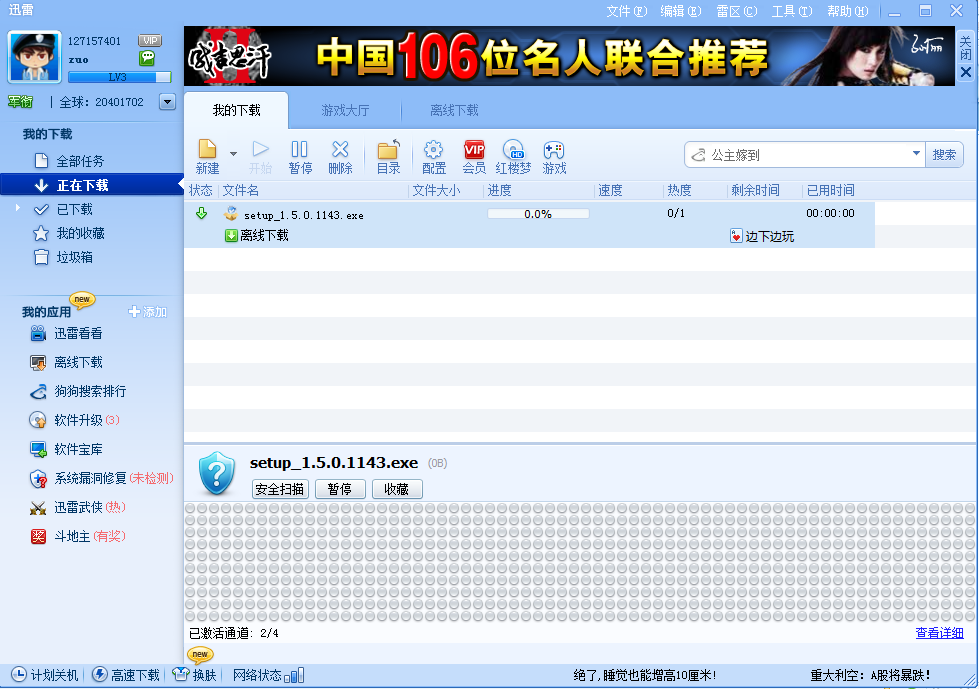Open 软件升级 (3) app
The height and width of the screenshot is (689, 979).
click(x=74, y=420)
